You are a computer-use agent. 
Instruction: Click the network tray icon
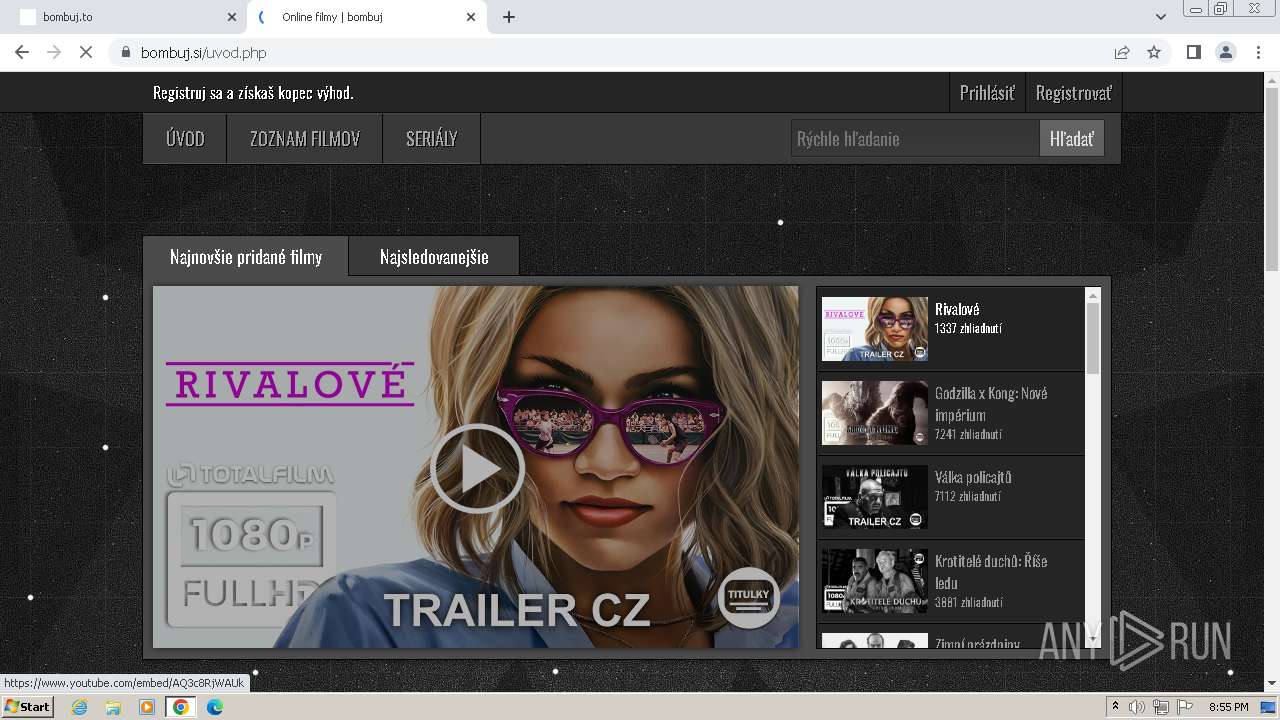(1161, 707)
